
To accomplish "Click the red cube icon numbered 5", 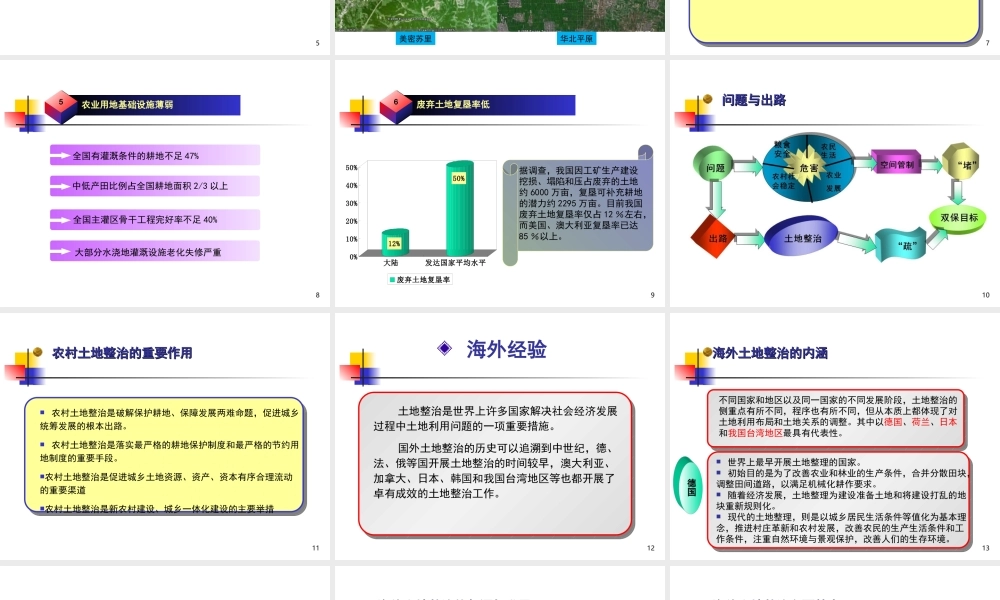I will pos(61,106).
